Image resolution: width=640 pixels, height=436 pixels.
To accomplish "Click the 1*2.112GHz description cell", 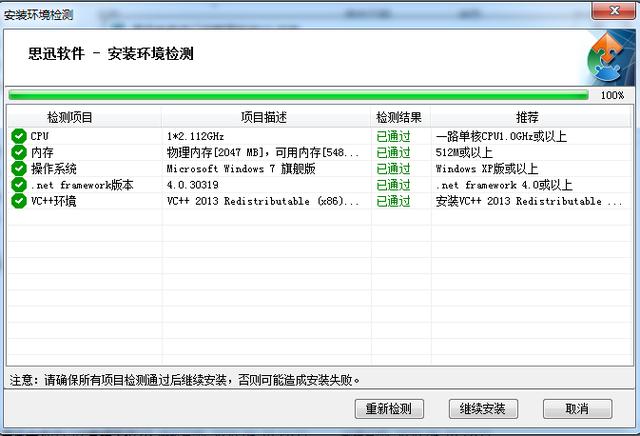I will point(196,136).
